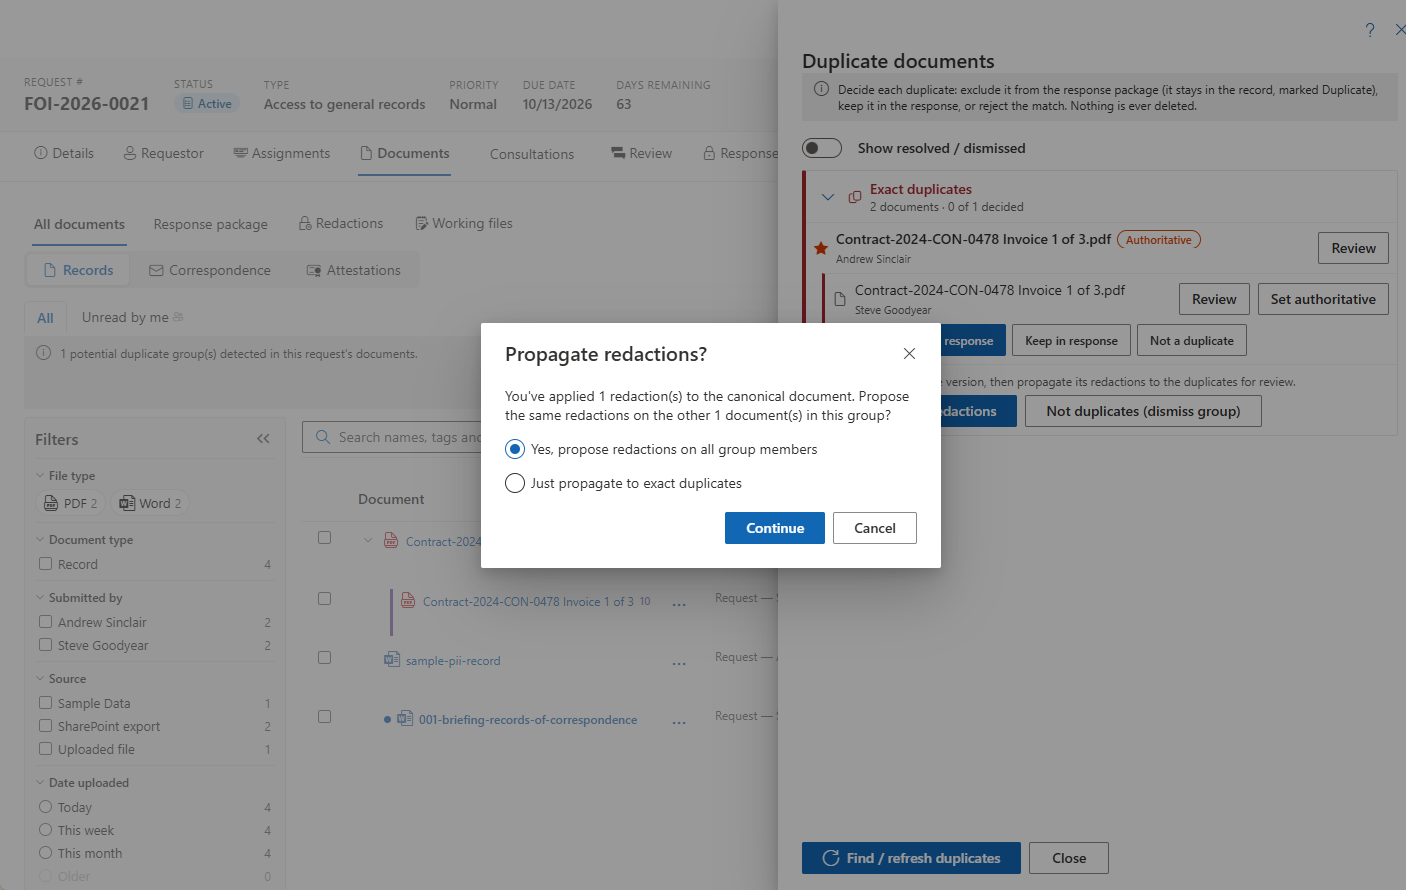Click the Word icon beside sample-pii-record
This screenshot has height=890, width=1406.
392,659
